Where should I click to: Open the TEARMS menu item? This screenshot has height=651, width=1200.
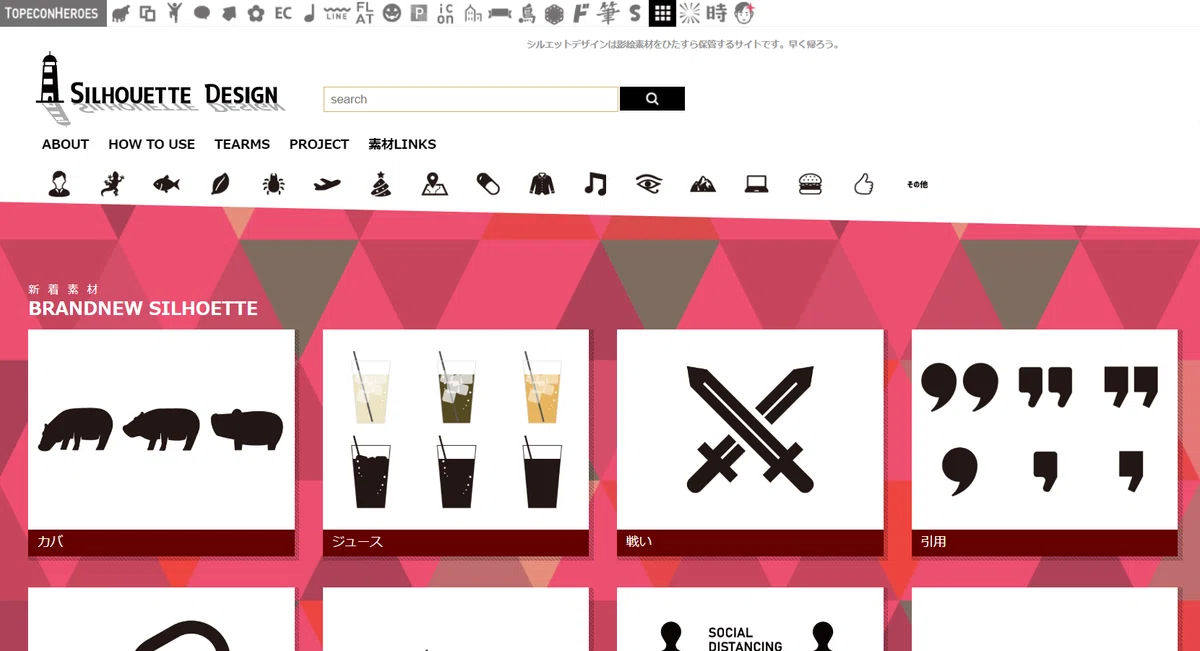242,144
